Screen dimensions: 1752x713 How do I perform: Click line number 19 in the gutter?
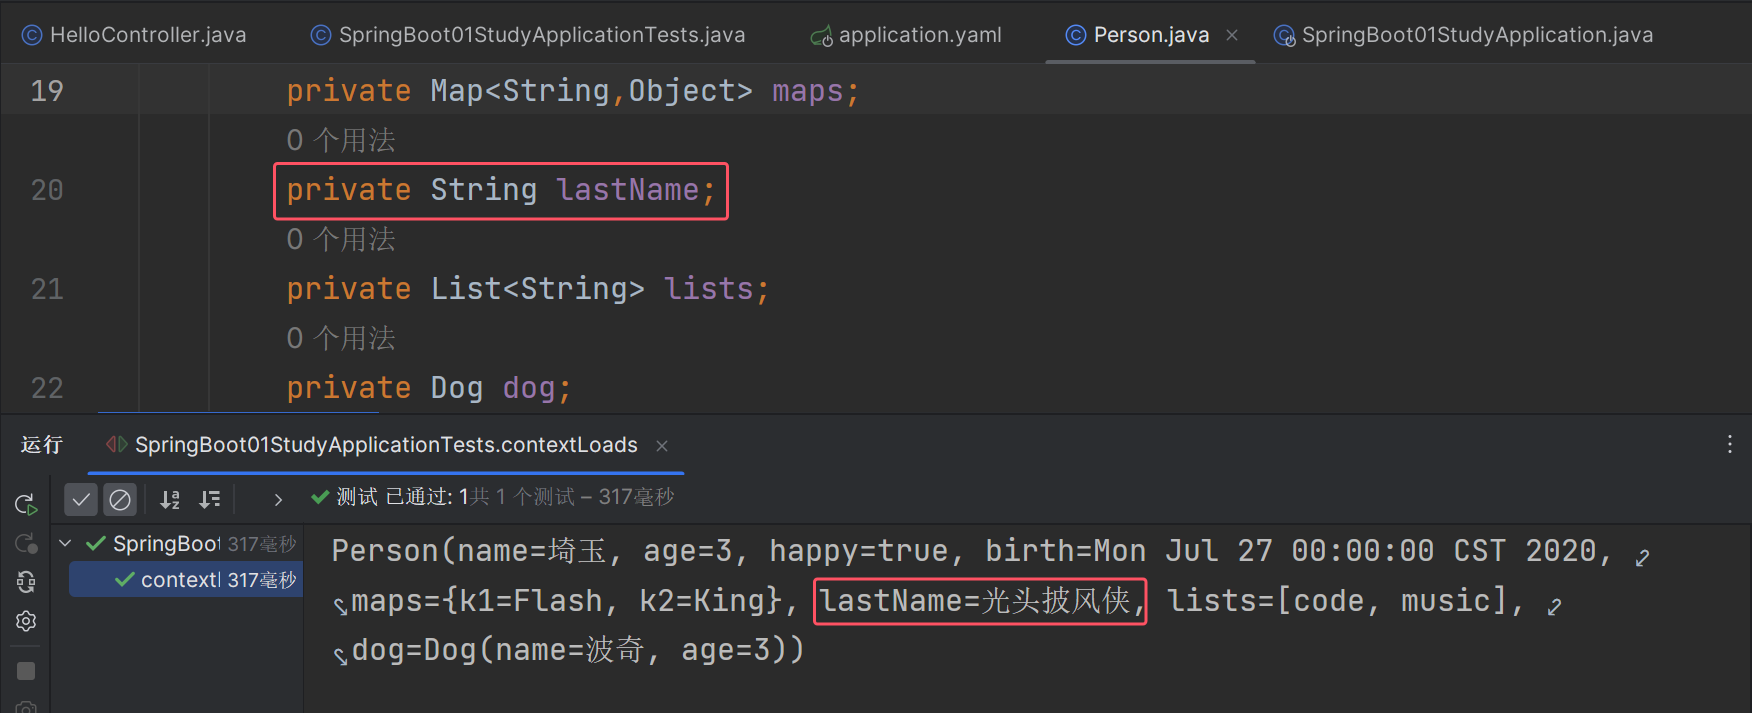coord(47,91)
